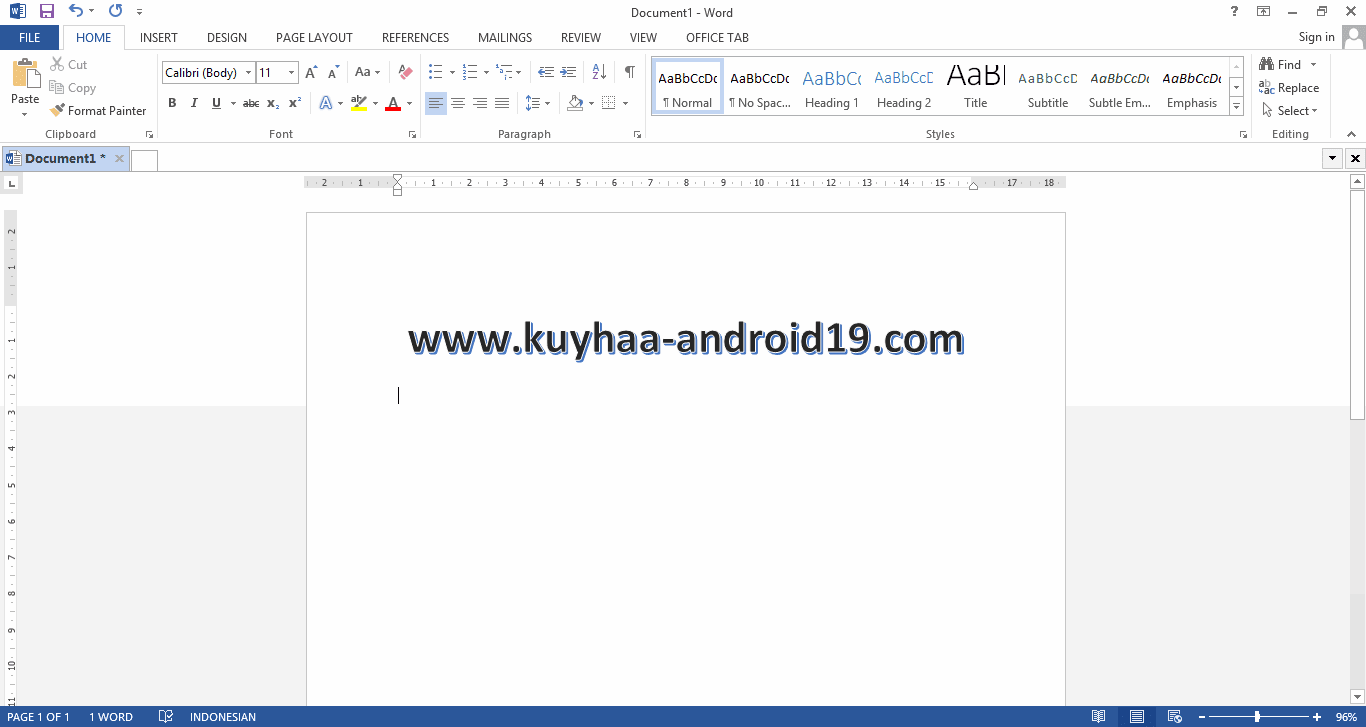Viewport: 1366px width, 727px height.
Task: Click the Replace button
Action: [1290, 88]
